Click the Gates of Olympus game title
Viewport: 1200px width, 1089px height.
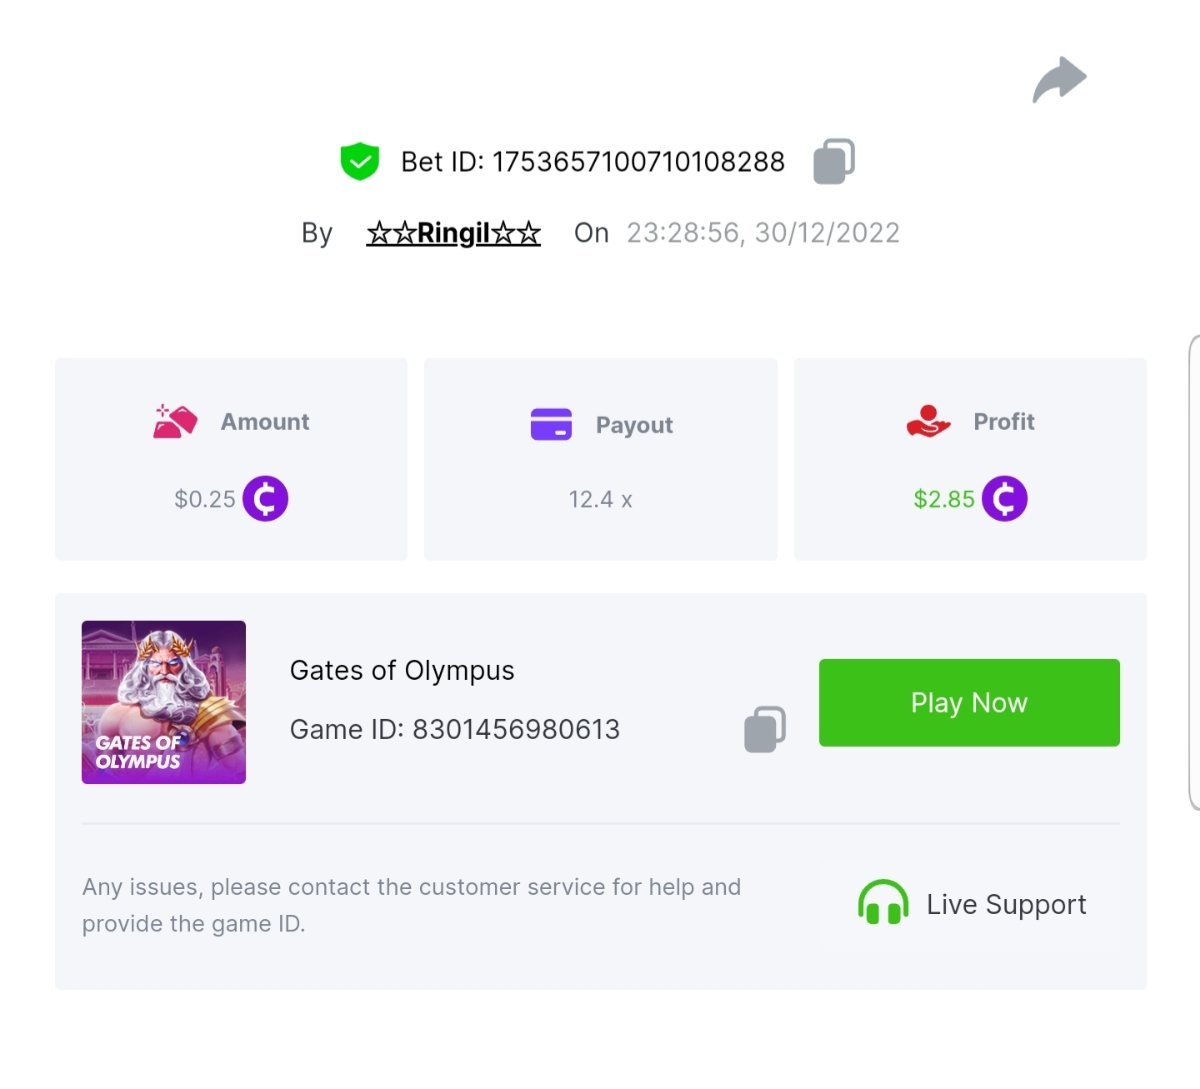tap(402, 670)
